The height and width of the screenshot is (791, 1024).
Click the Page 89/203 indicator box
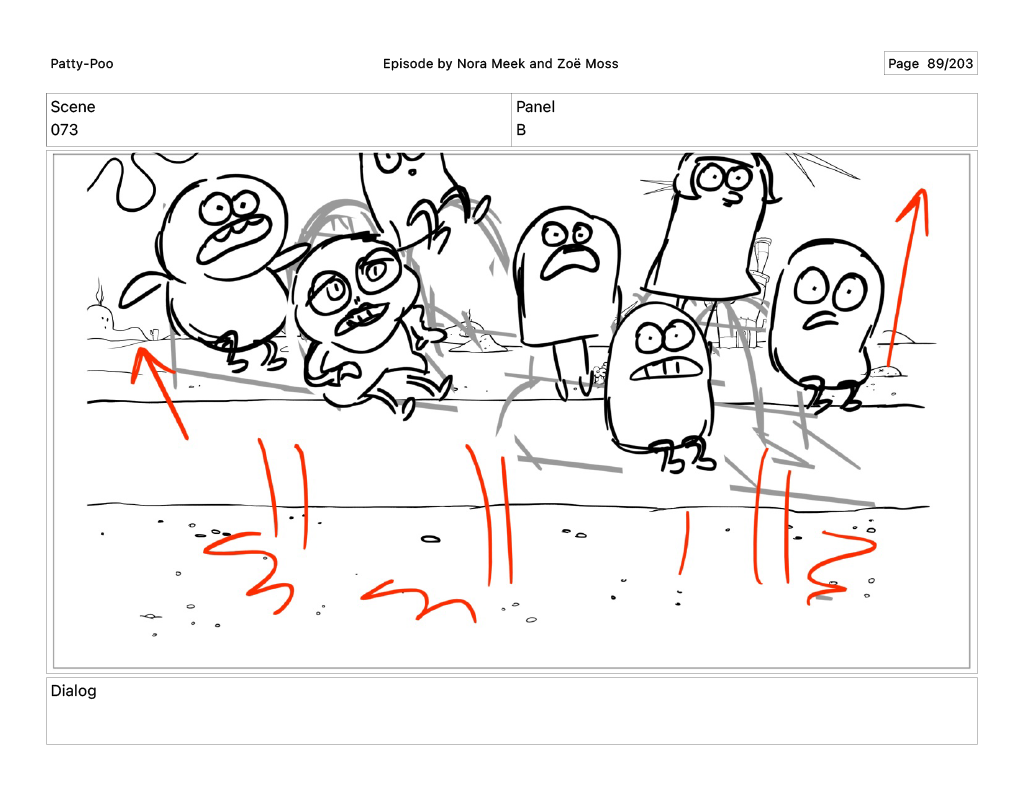pos(929,64)
